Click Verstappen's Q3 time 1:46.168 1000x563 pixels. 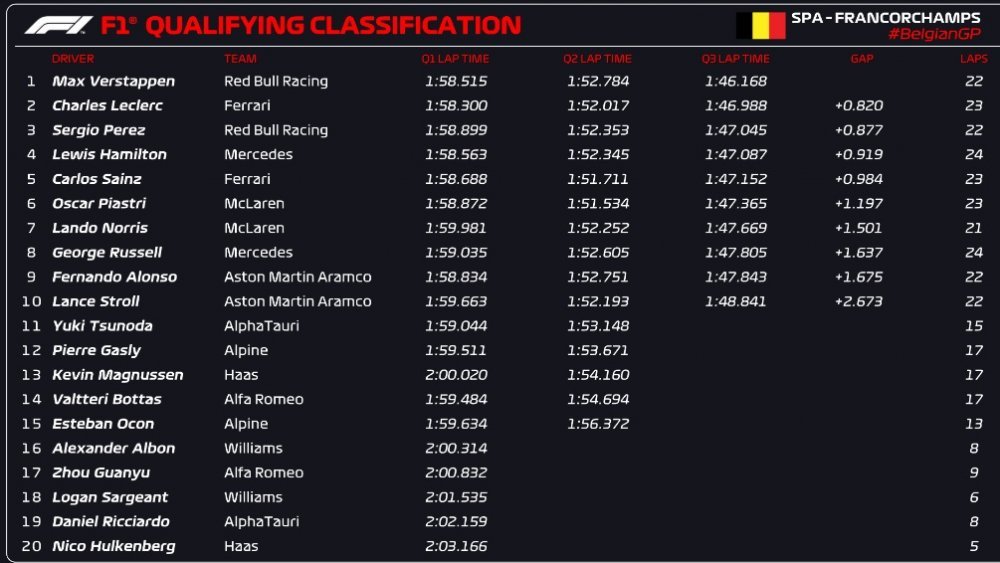(735, 81)
